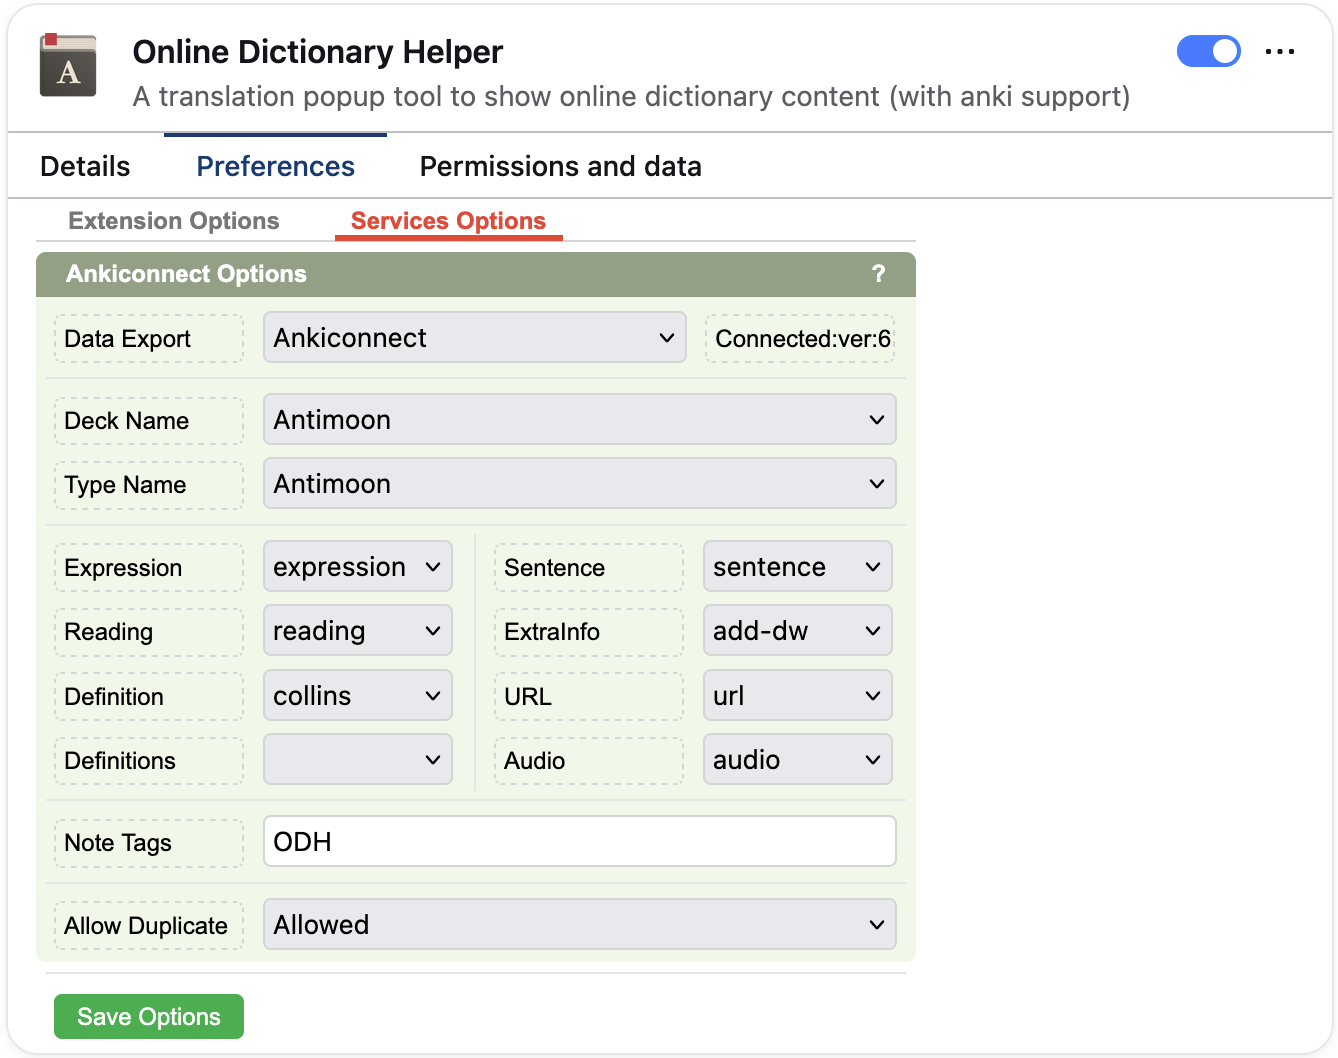
Task: Open the empty Definitions dropdown
Action: point(358,760)
